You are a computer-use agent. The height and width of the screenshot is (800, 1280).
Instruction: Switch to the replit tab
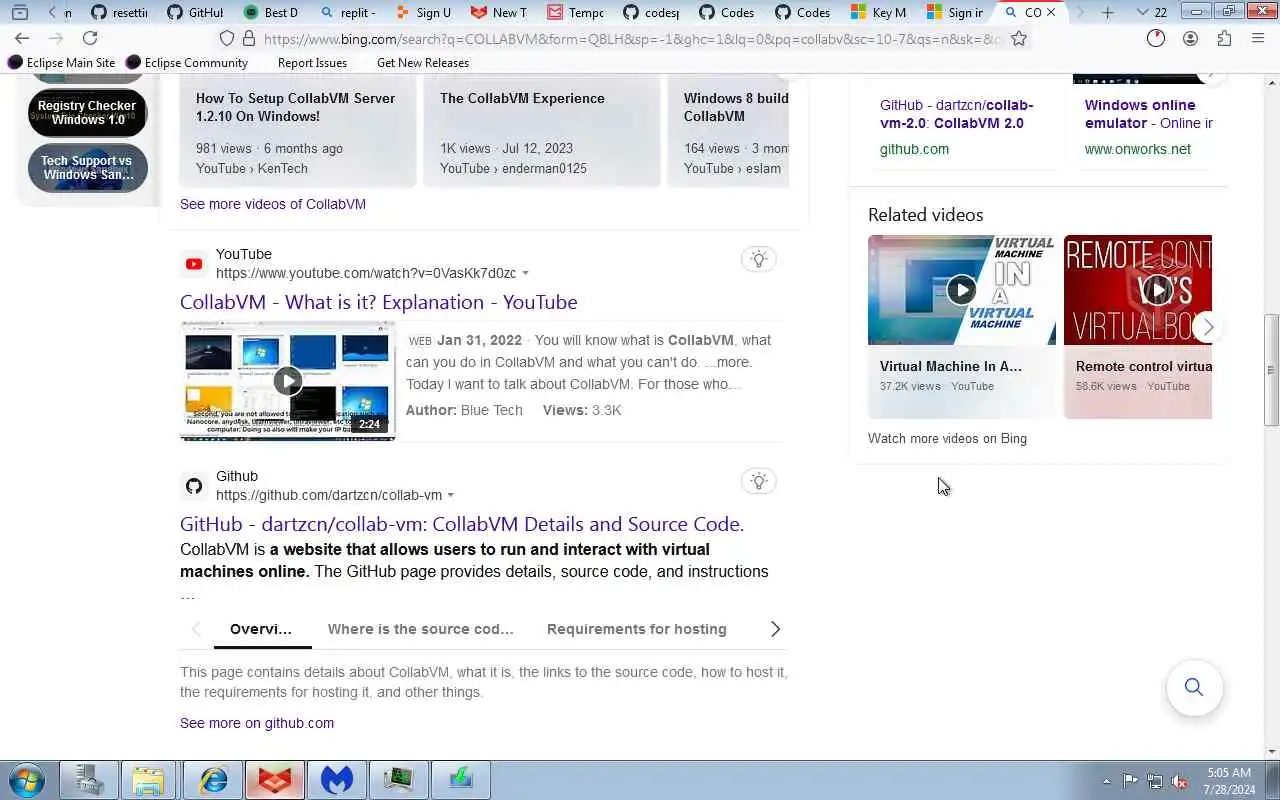point(347,12)
